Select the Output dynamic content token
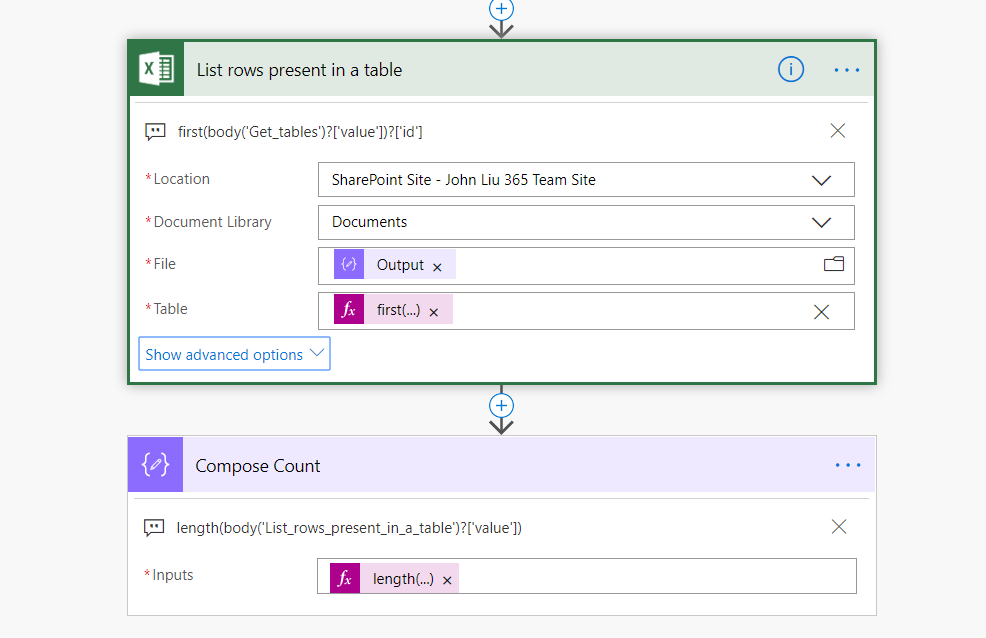 (399, 265)
